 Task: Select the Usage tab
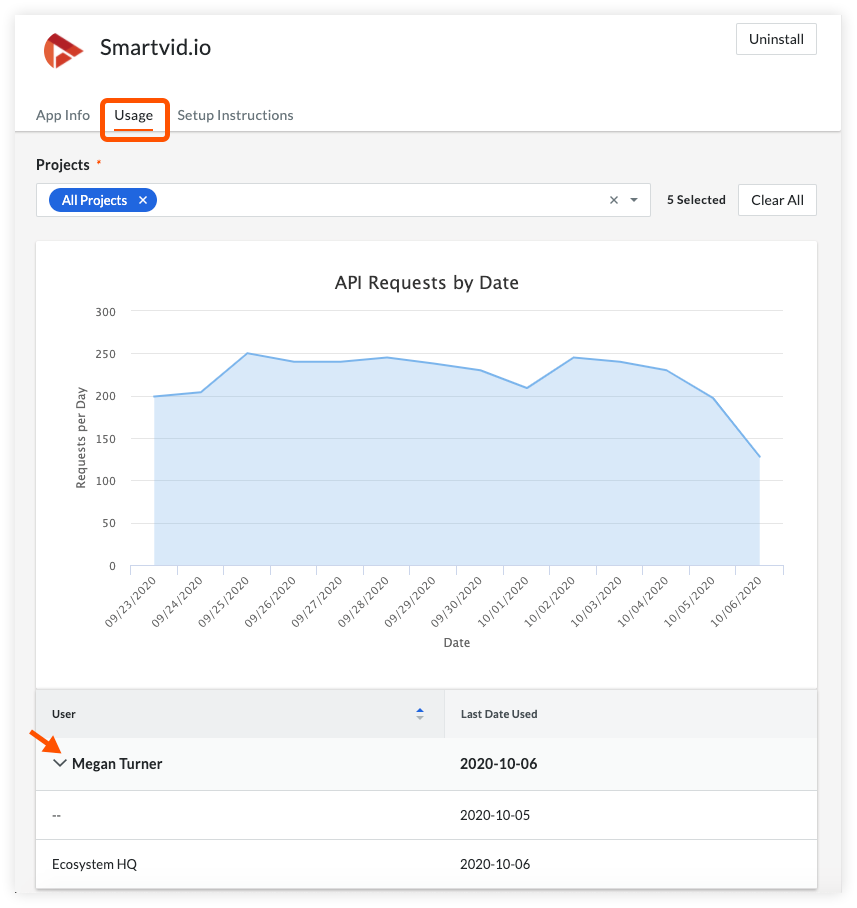point(134,115)
